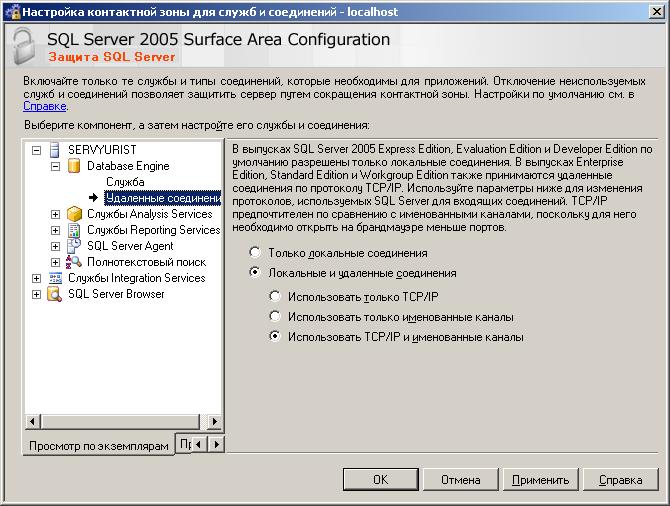Click the Применить button
Viewport: 670px width, 506px height.
pos(541,480)
